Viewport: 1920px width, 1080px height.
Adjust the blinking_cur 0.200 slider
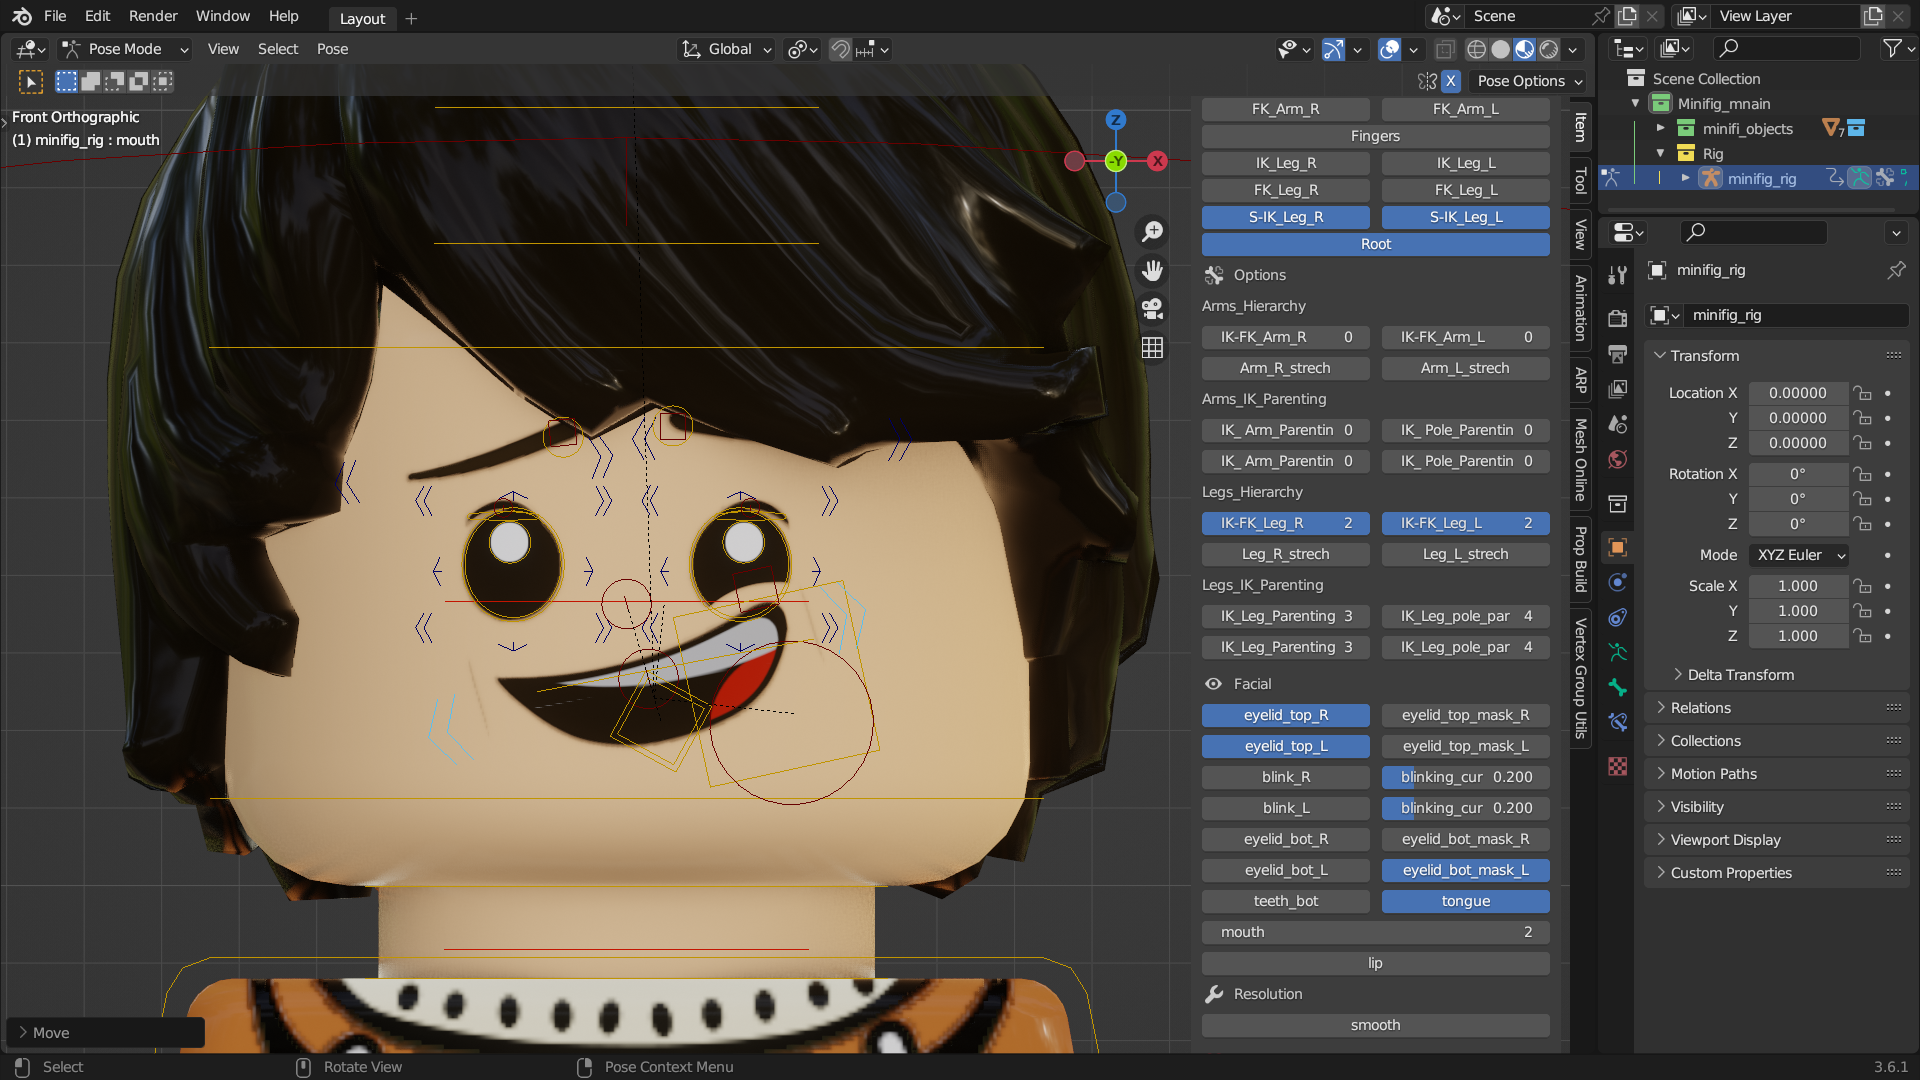[1465, 777]
